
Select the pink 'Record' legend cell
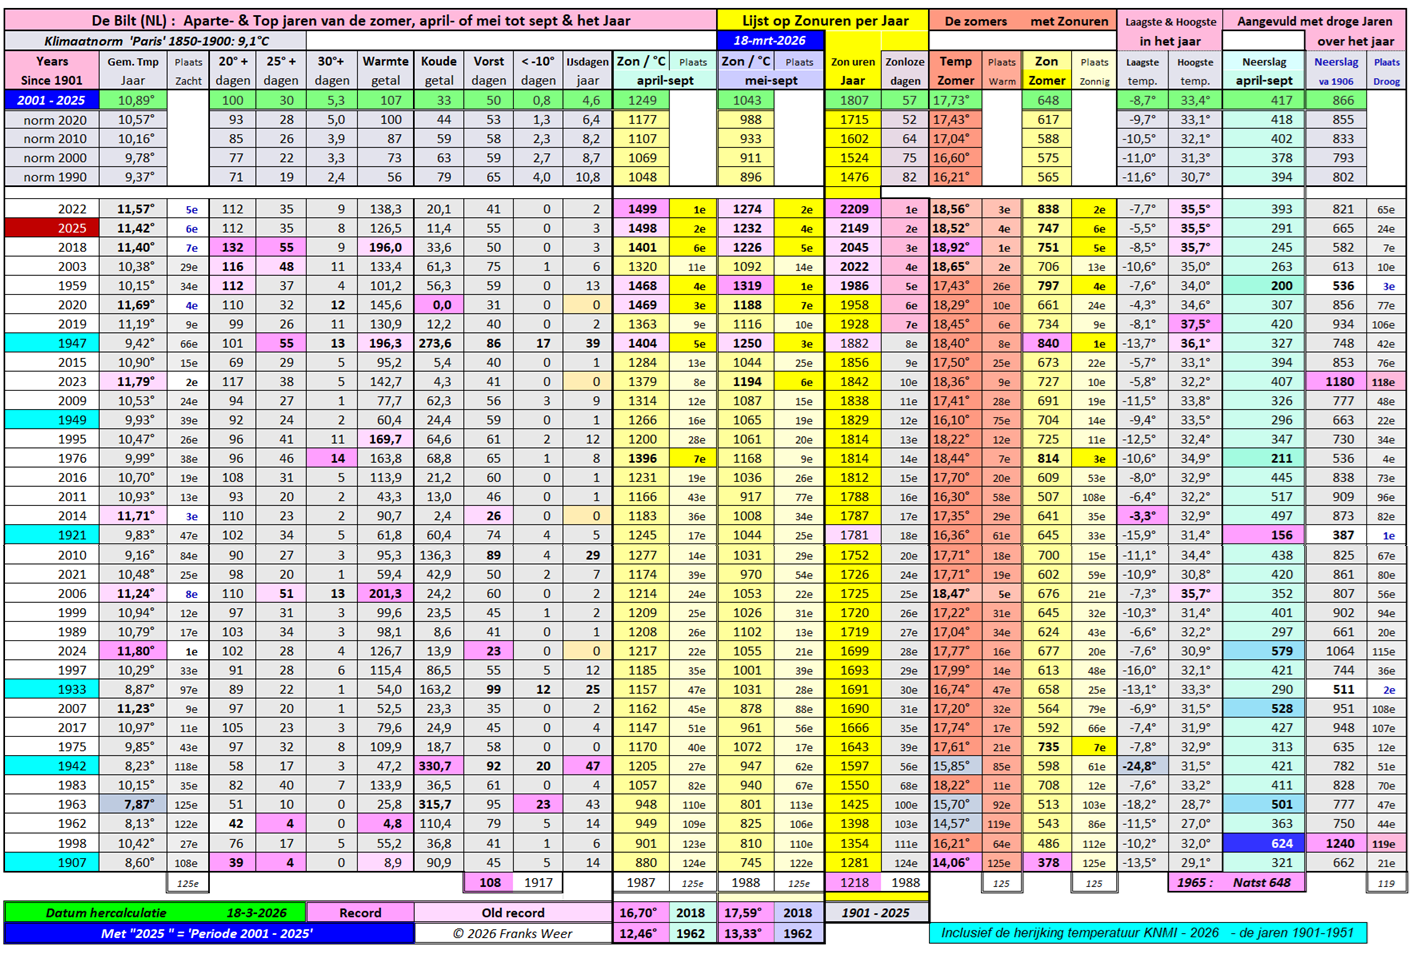(360, 913)
